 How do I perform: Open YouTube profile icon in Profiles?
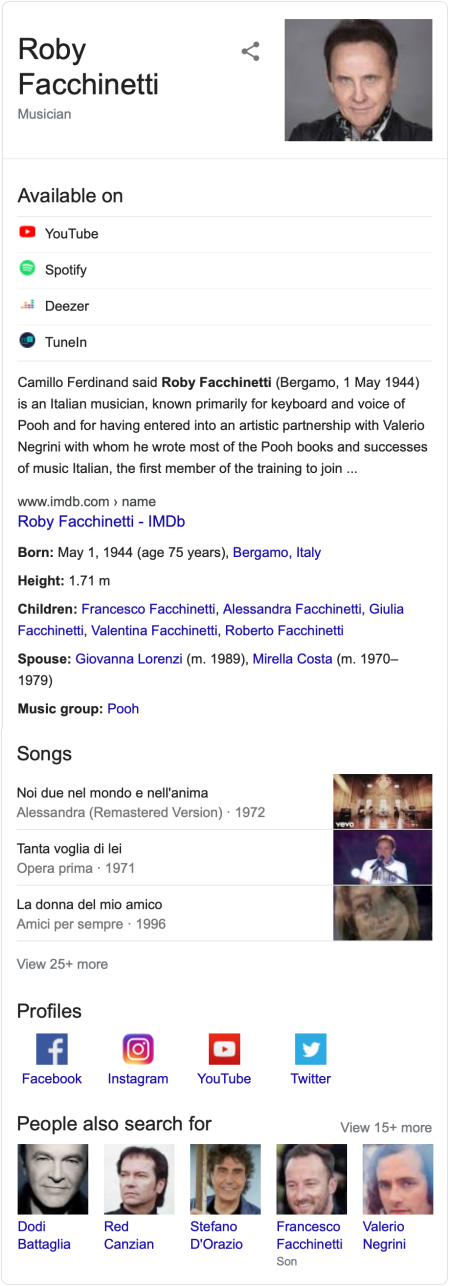pos(224,1049)
